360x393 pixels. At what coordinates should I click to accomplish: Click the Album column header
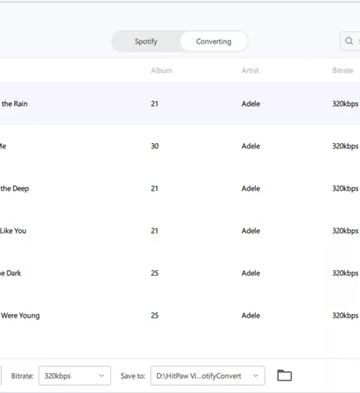click(161, 70)
